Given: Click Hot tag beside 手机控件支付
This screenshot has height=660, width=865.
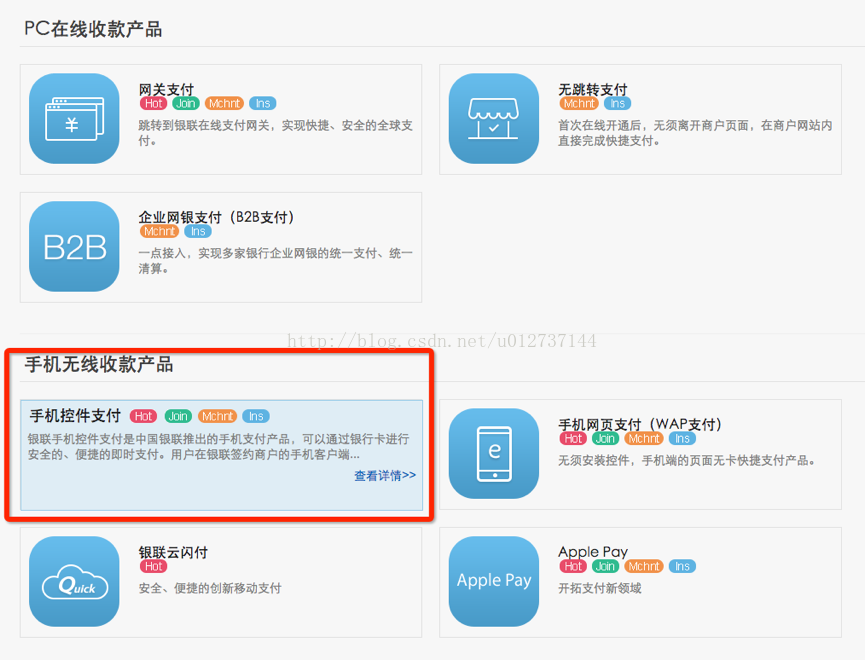Looking at the screenshot, I should (143, 416).
